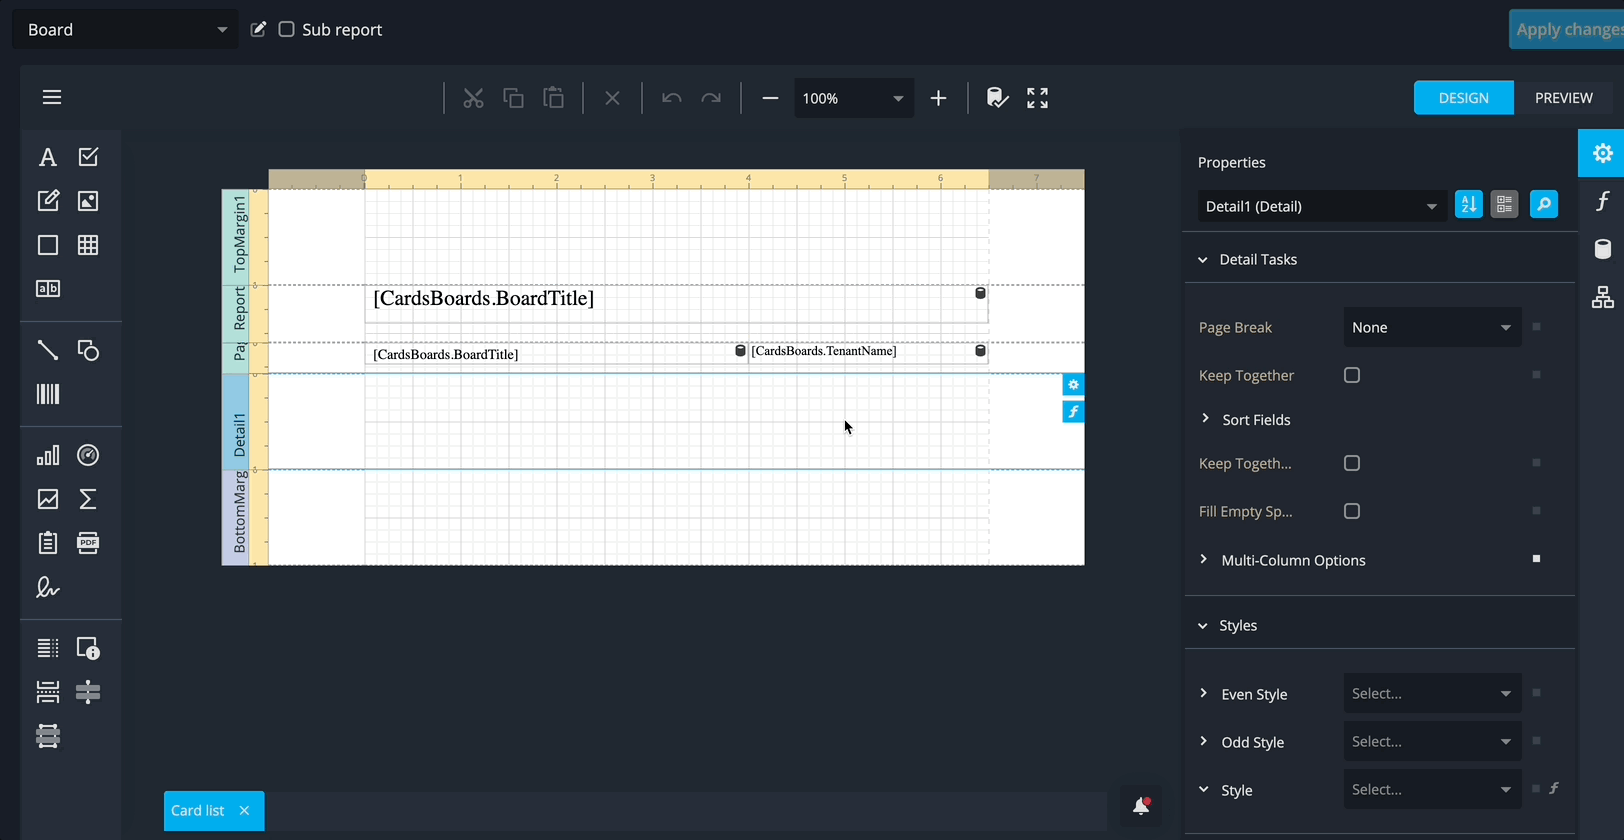Undo the last action

[672, 98]
